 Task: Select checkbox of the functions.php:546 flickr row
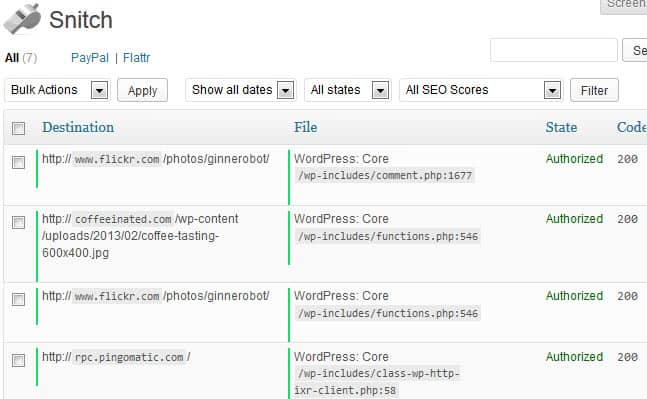click(18, 299)
